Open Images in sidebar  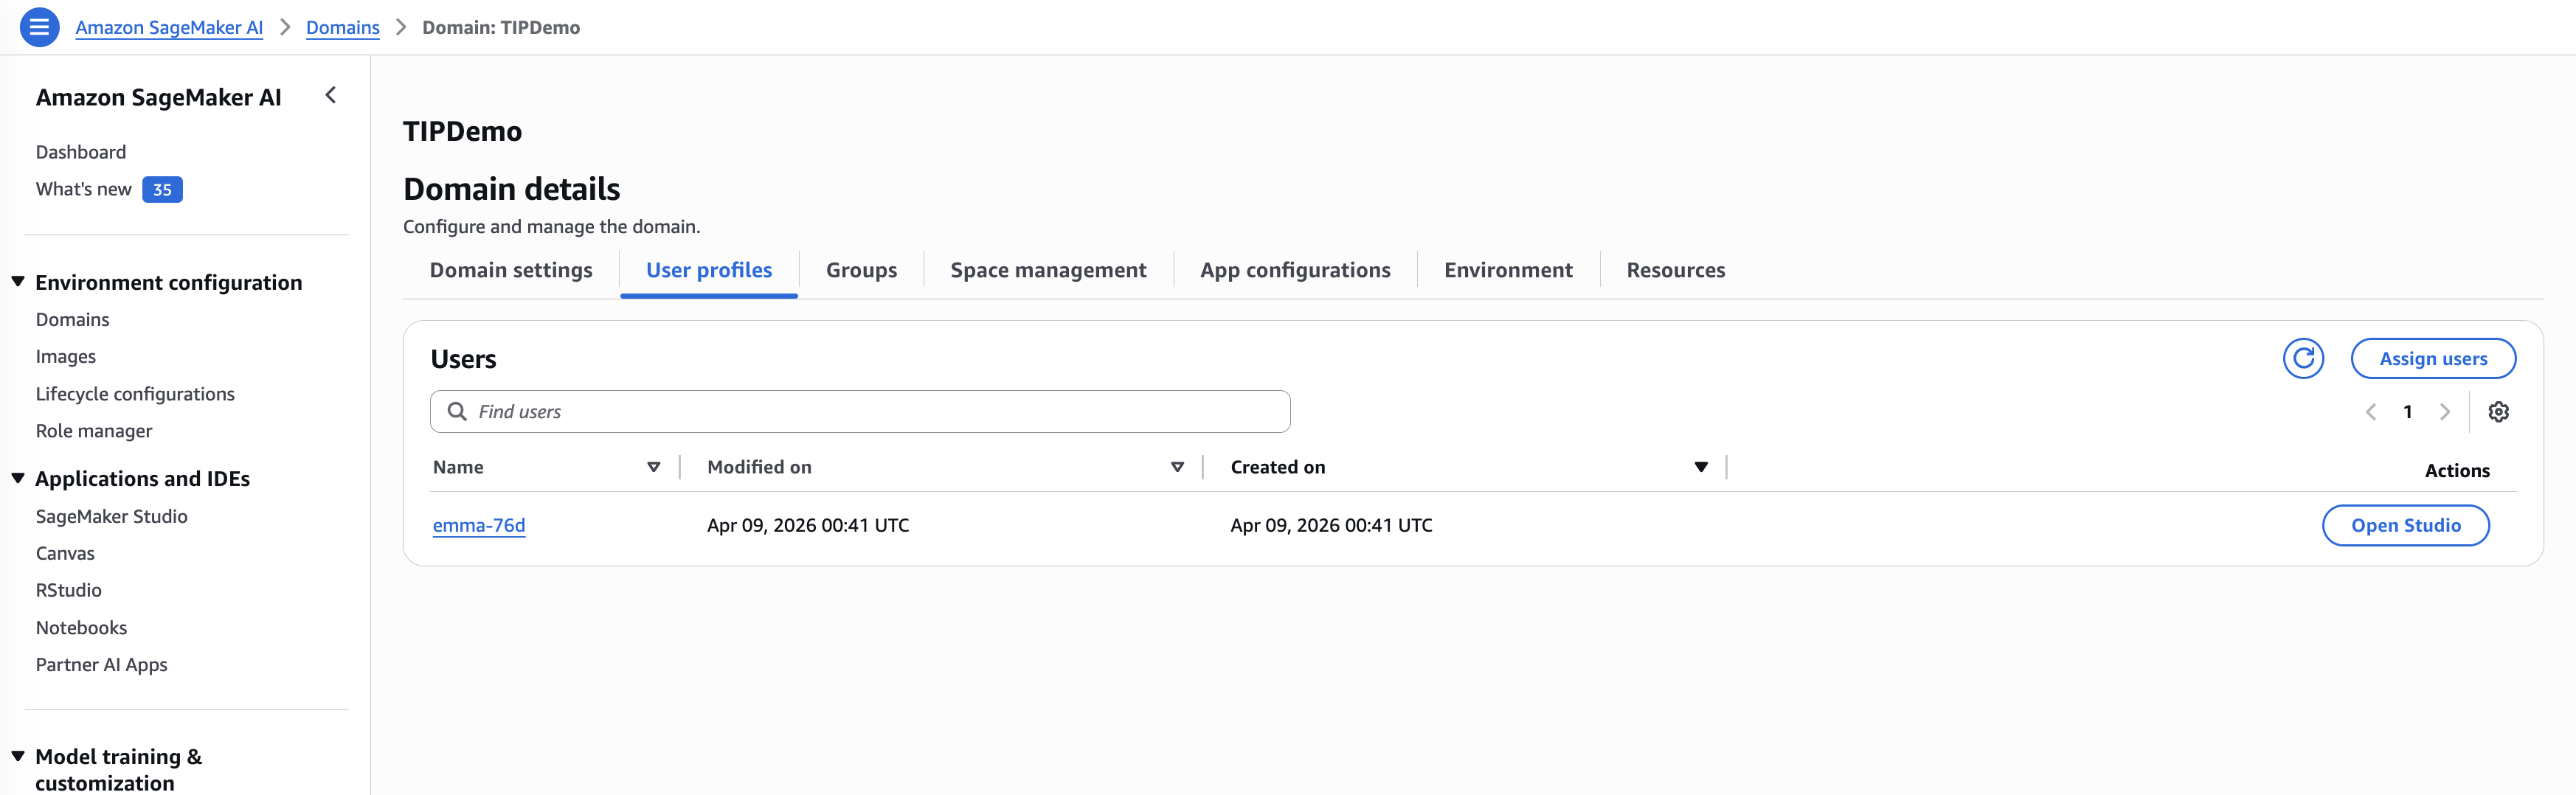(x=66, y=356)
